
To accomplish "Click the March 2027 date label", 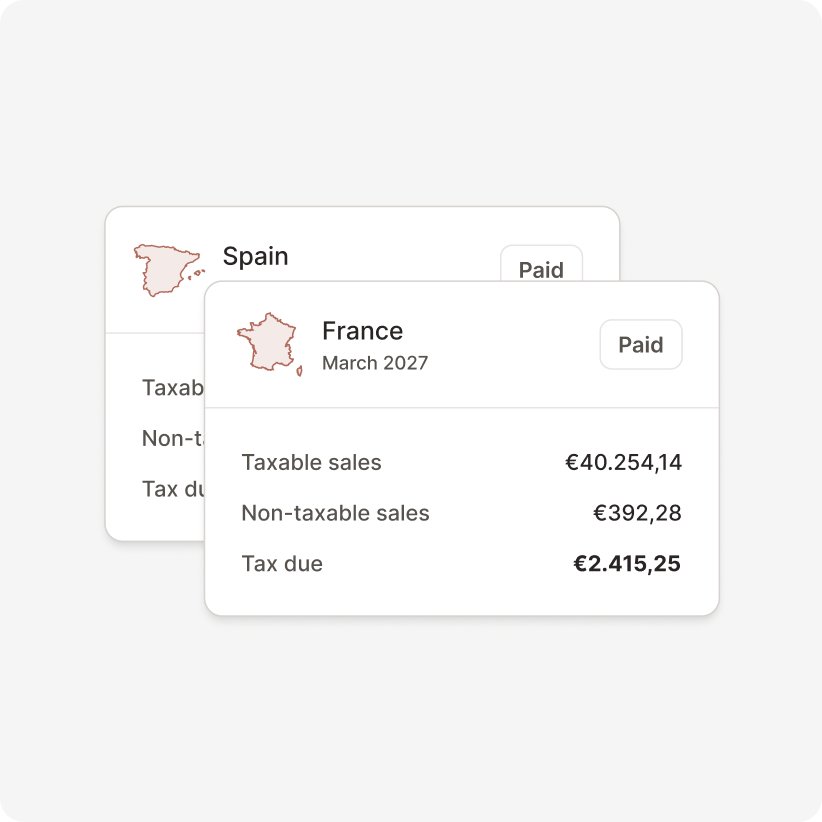I will point(374,363).
